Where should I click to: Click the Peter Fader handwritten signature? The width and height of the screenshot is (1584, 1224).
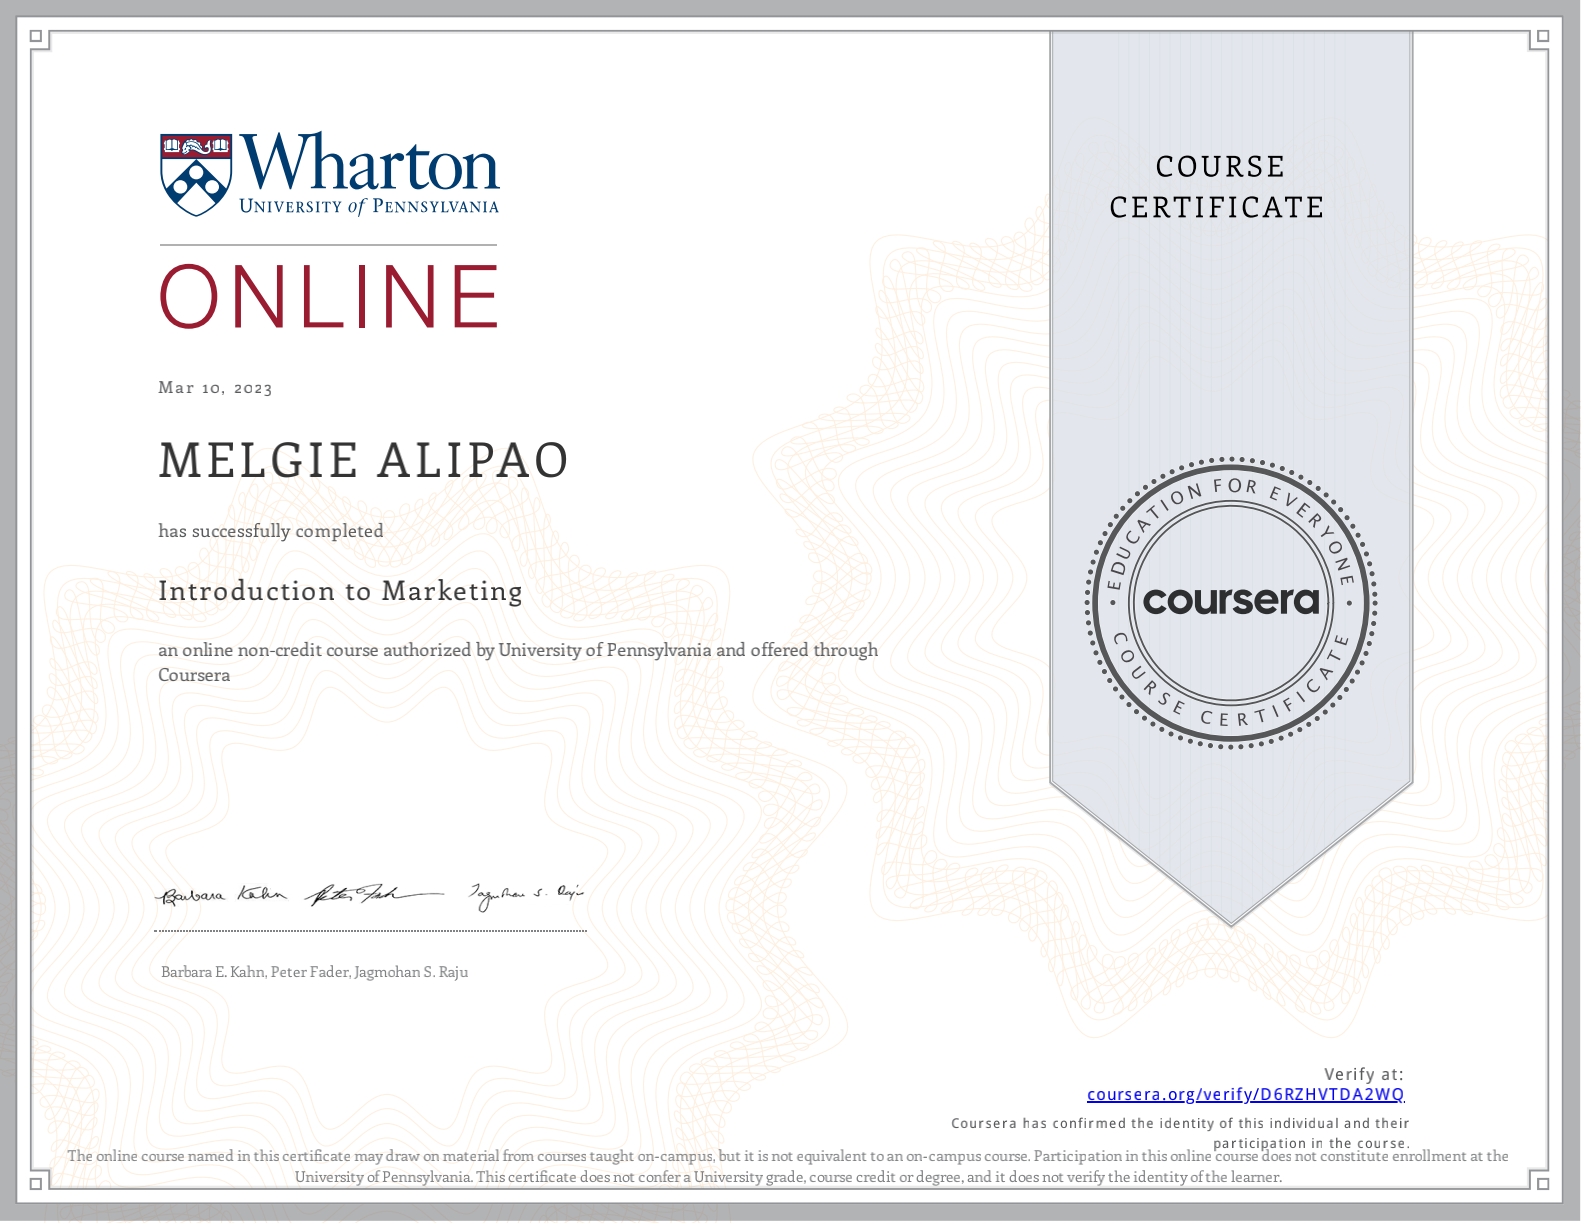[x=375, y=894]
